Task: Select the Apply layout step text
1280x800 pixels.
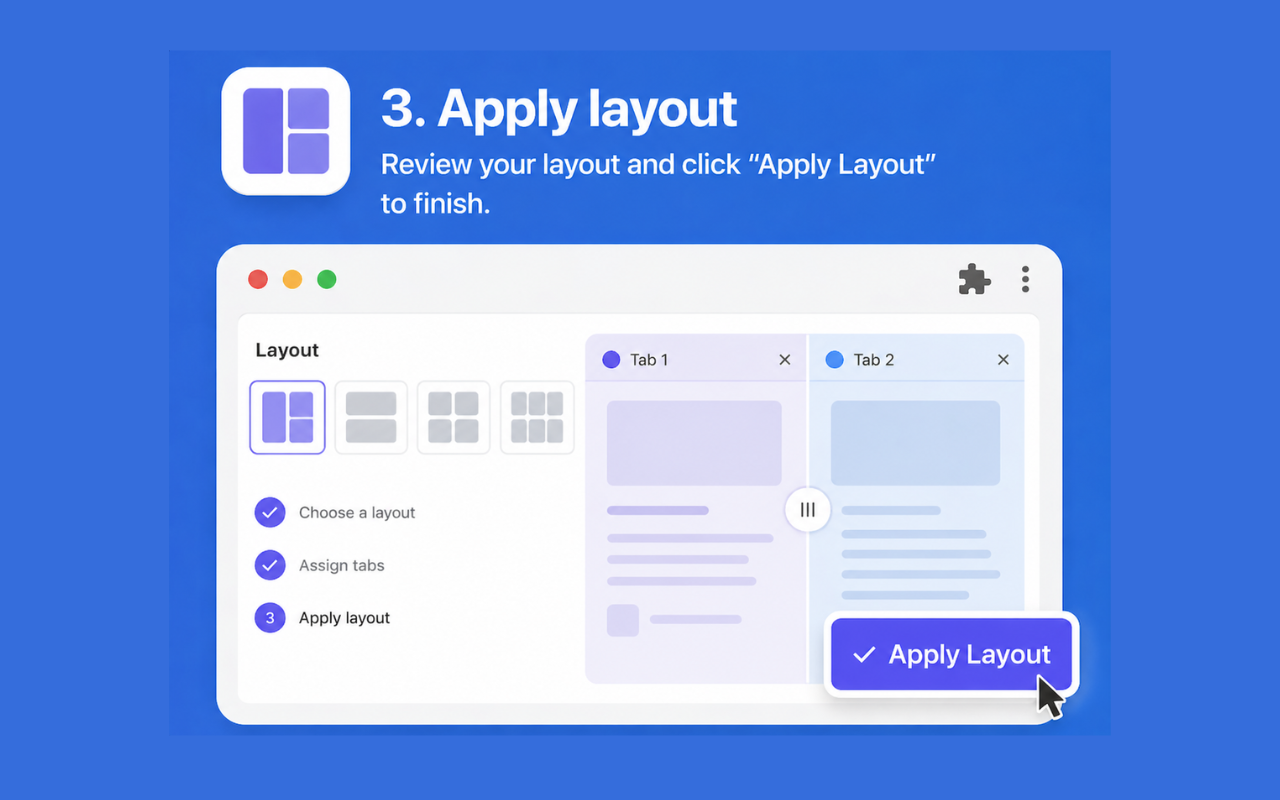Action: (x=344, y=618)
